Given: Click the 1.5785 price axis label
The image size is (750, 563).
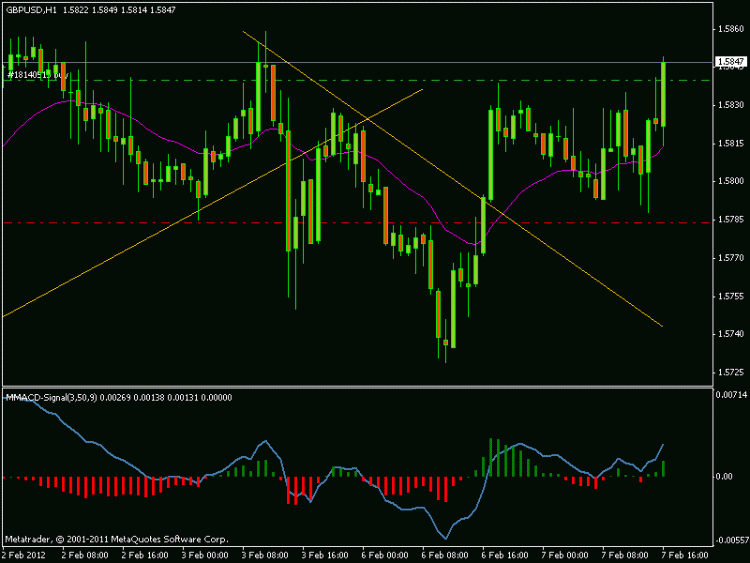Looking at the screenshot, I should click(730, 220).
